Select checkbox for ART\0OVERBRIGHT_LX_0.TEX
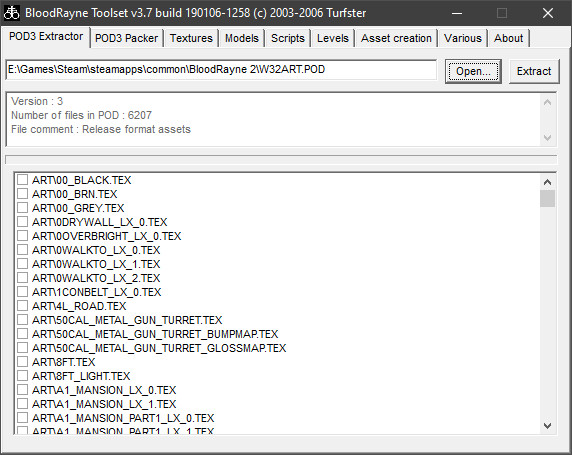Viewport: 572px width, 455px height. (23, 236)
